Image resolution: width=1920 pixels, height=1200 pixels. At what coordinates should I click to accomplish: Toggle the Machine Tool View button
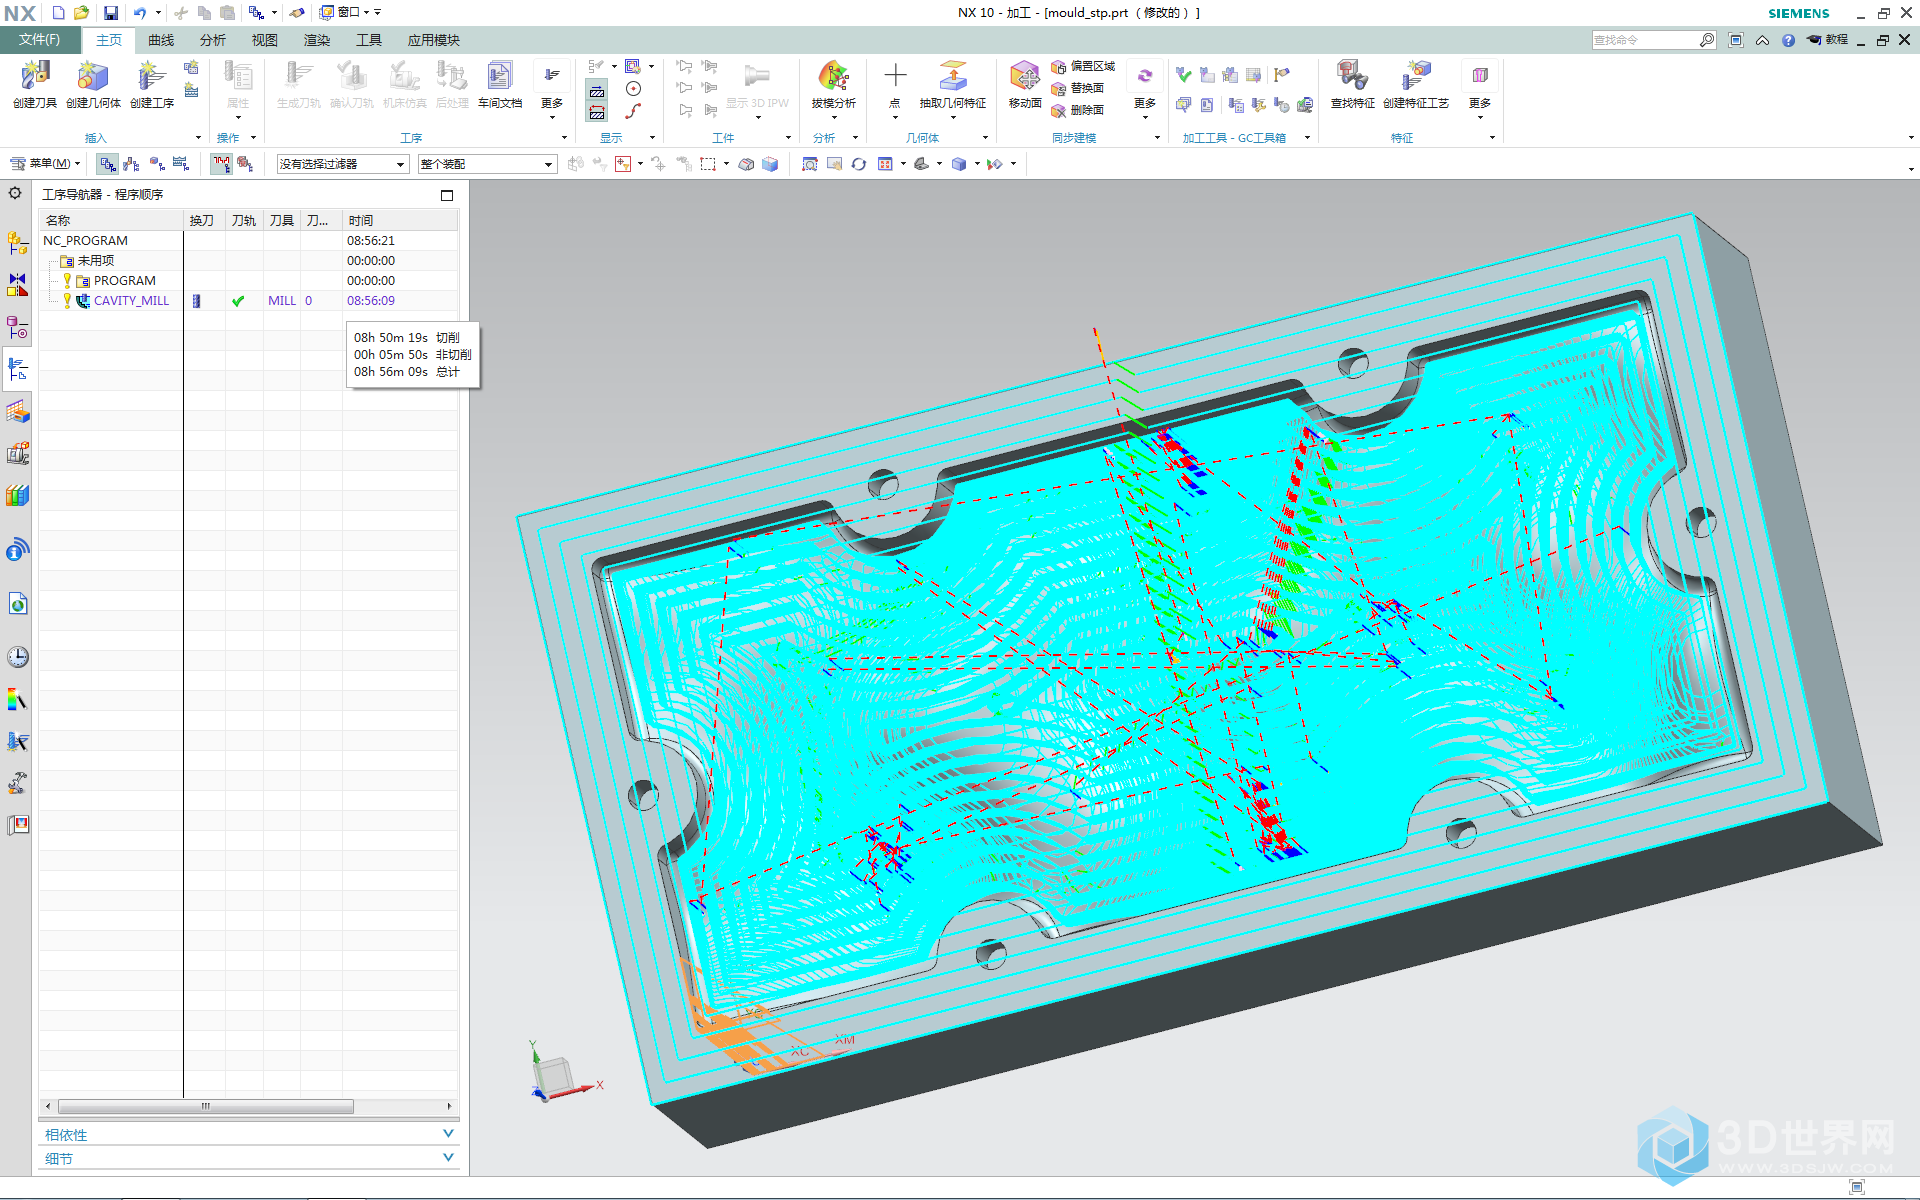[131, 164]
